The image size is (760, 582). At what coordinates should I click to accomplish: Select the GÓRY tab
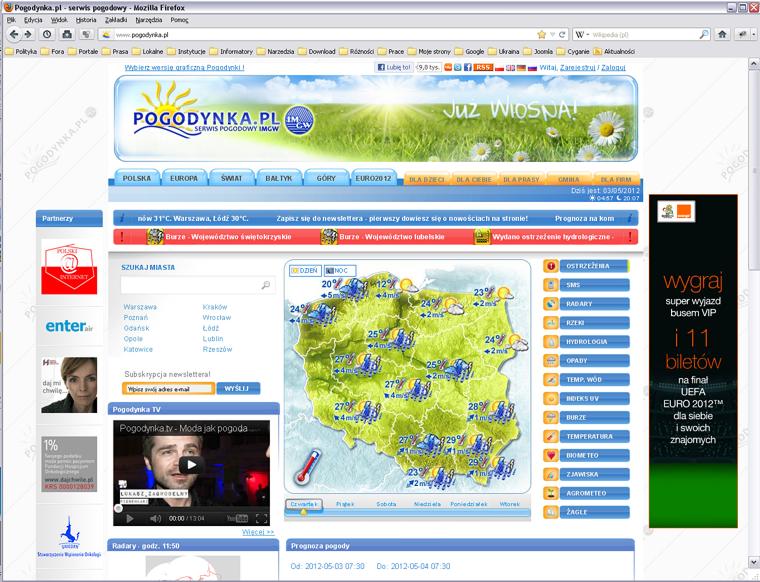coord(326,178)
